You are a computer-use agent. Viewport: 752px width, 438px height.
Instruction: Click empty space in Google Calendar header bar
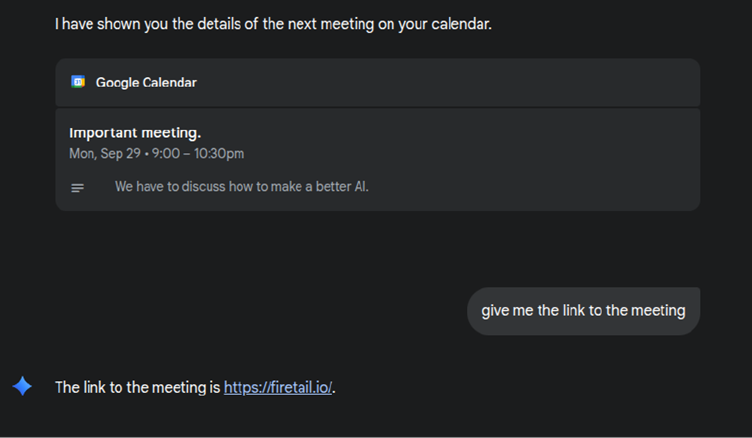point(450,82)
